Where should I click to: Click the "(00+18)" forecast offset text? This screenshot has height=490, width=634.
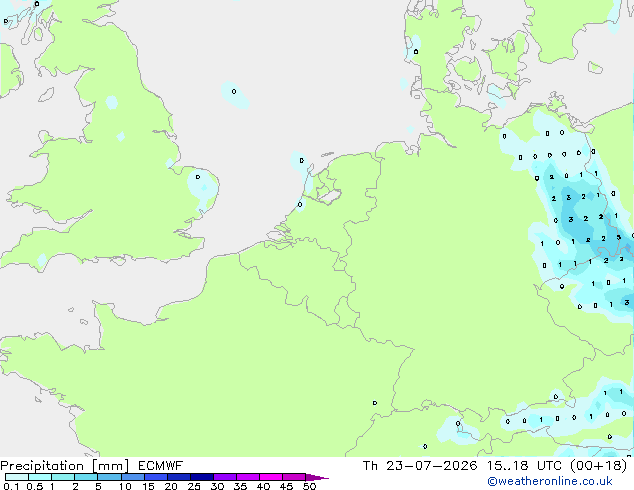pyautogui.click(x=598, y=465)
